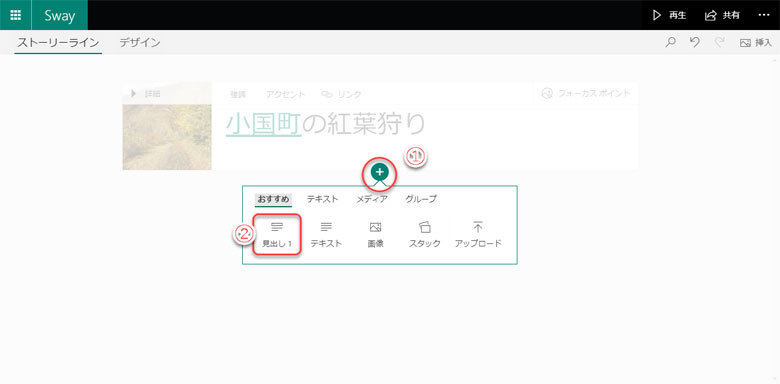Start 再生 playback of the Sway
This screenshot has height=384, width=780.
pos(670,15)
